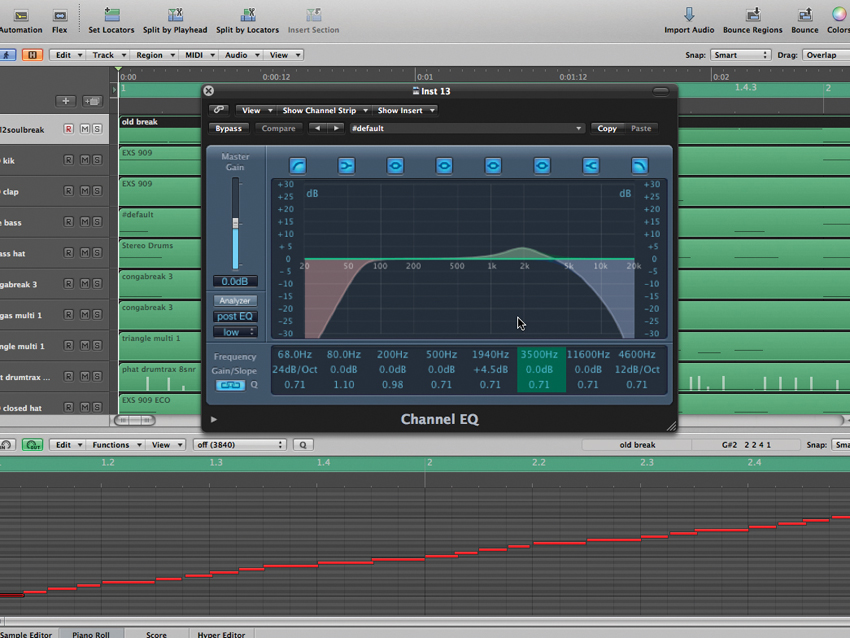Toggle the parametric band icon for 1940Hz
Viewport: 850px width, 638px height.
[493, 166]
